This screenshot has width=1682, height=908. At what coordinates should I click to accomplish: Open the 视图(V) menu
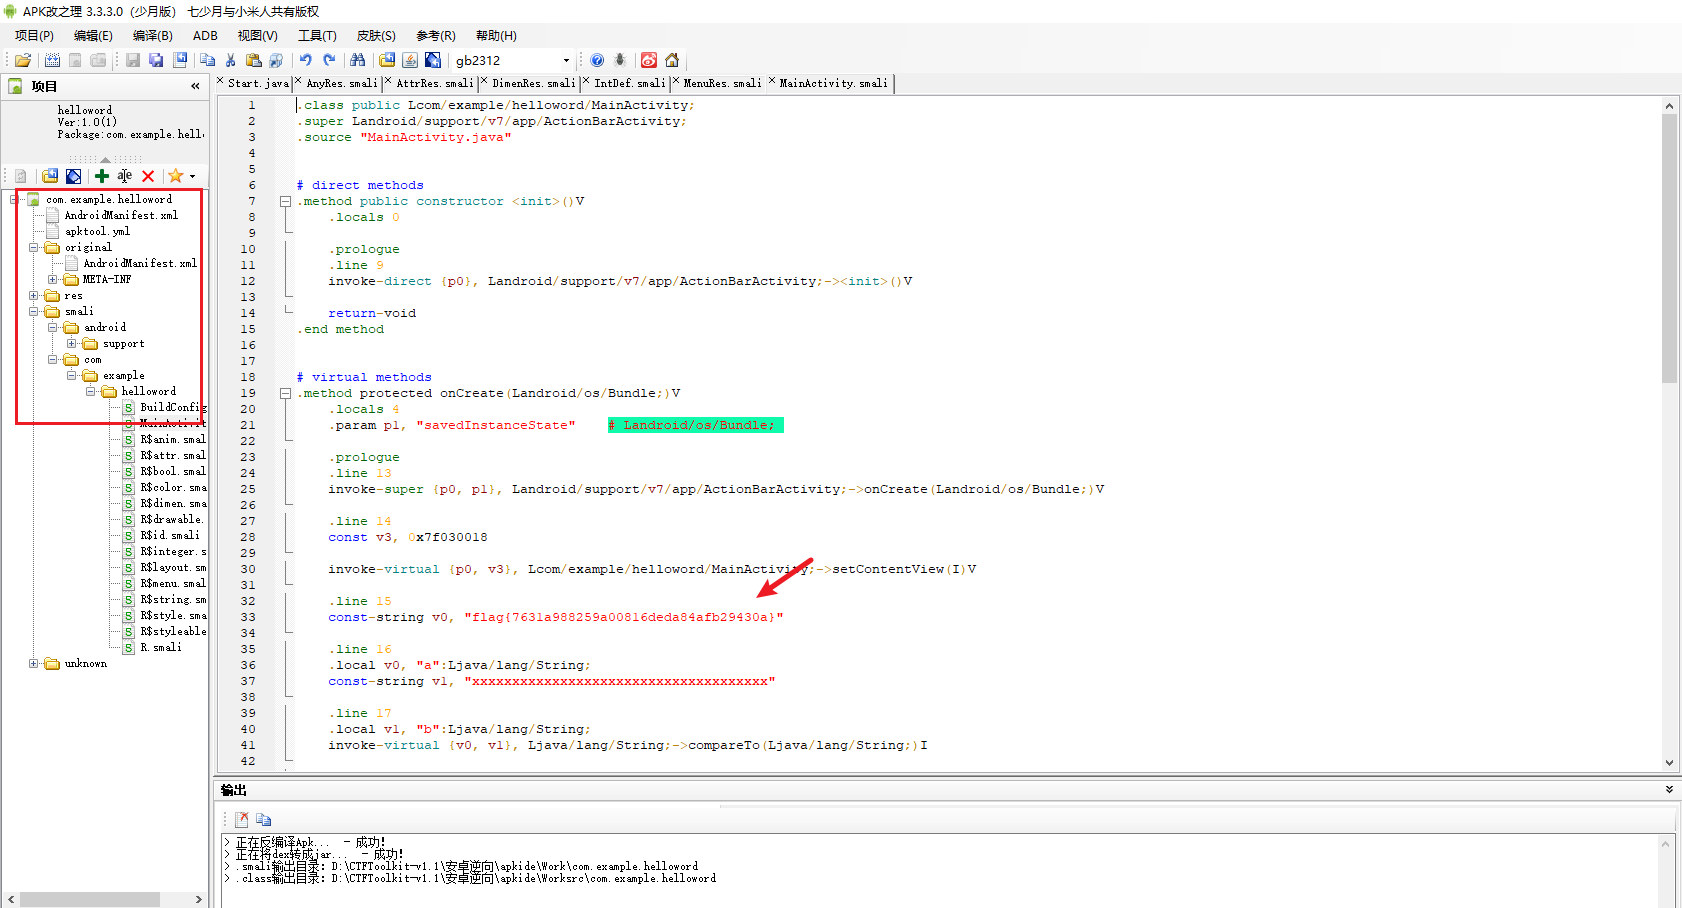coord(257,35)
